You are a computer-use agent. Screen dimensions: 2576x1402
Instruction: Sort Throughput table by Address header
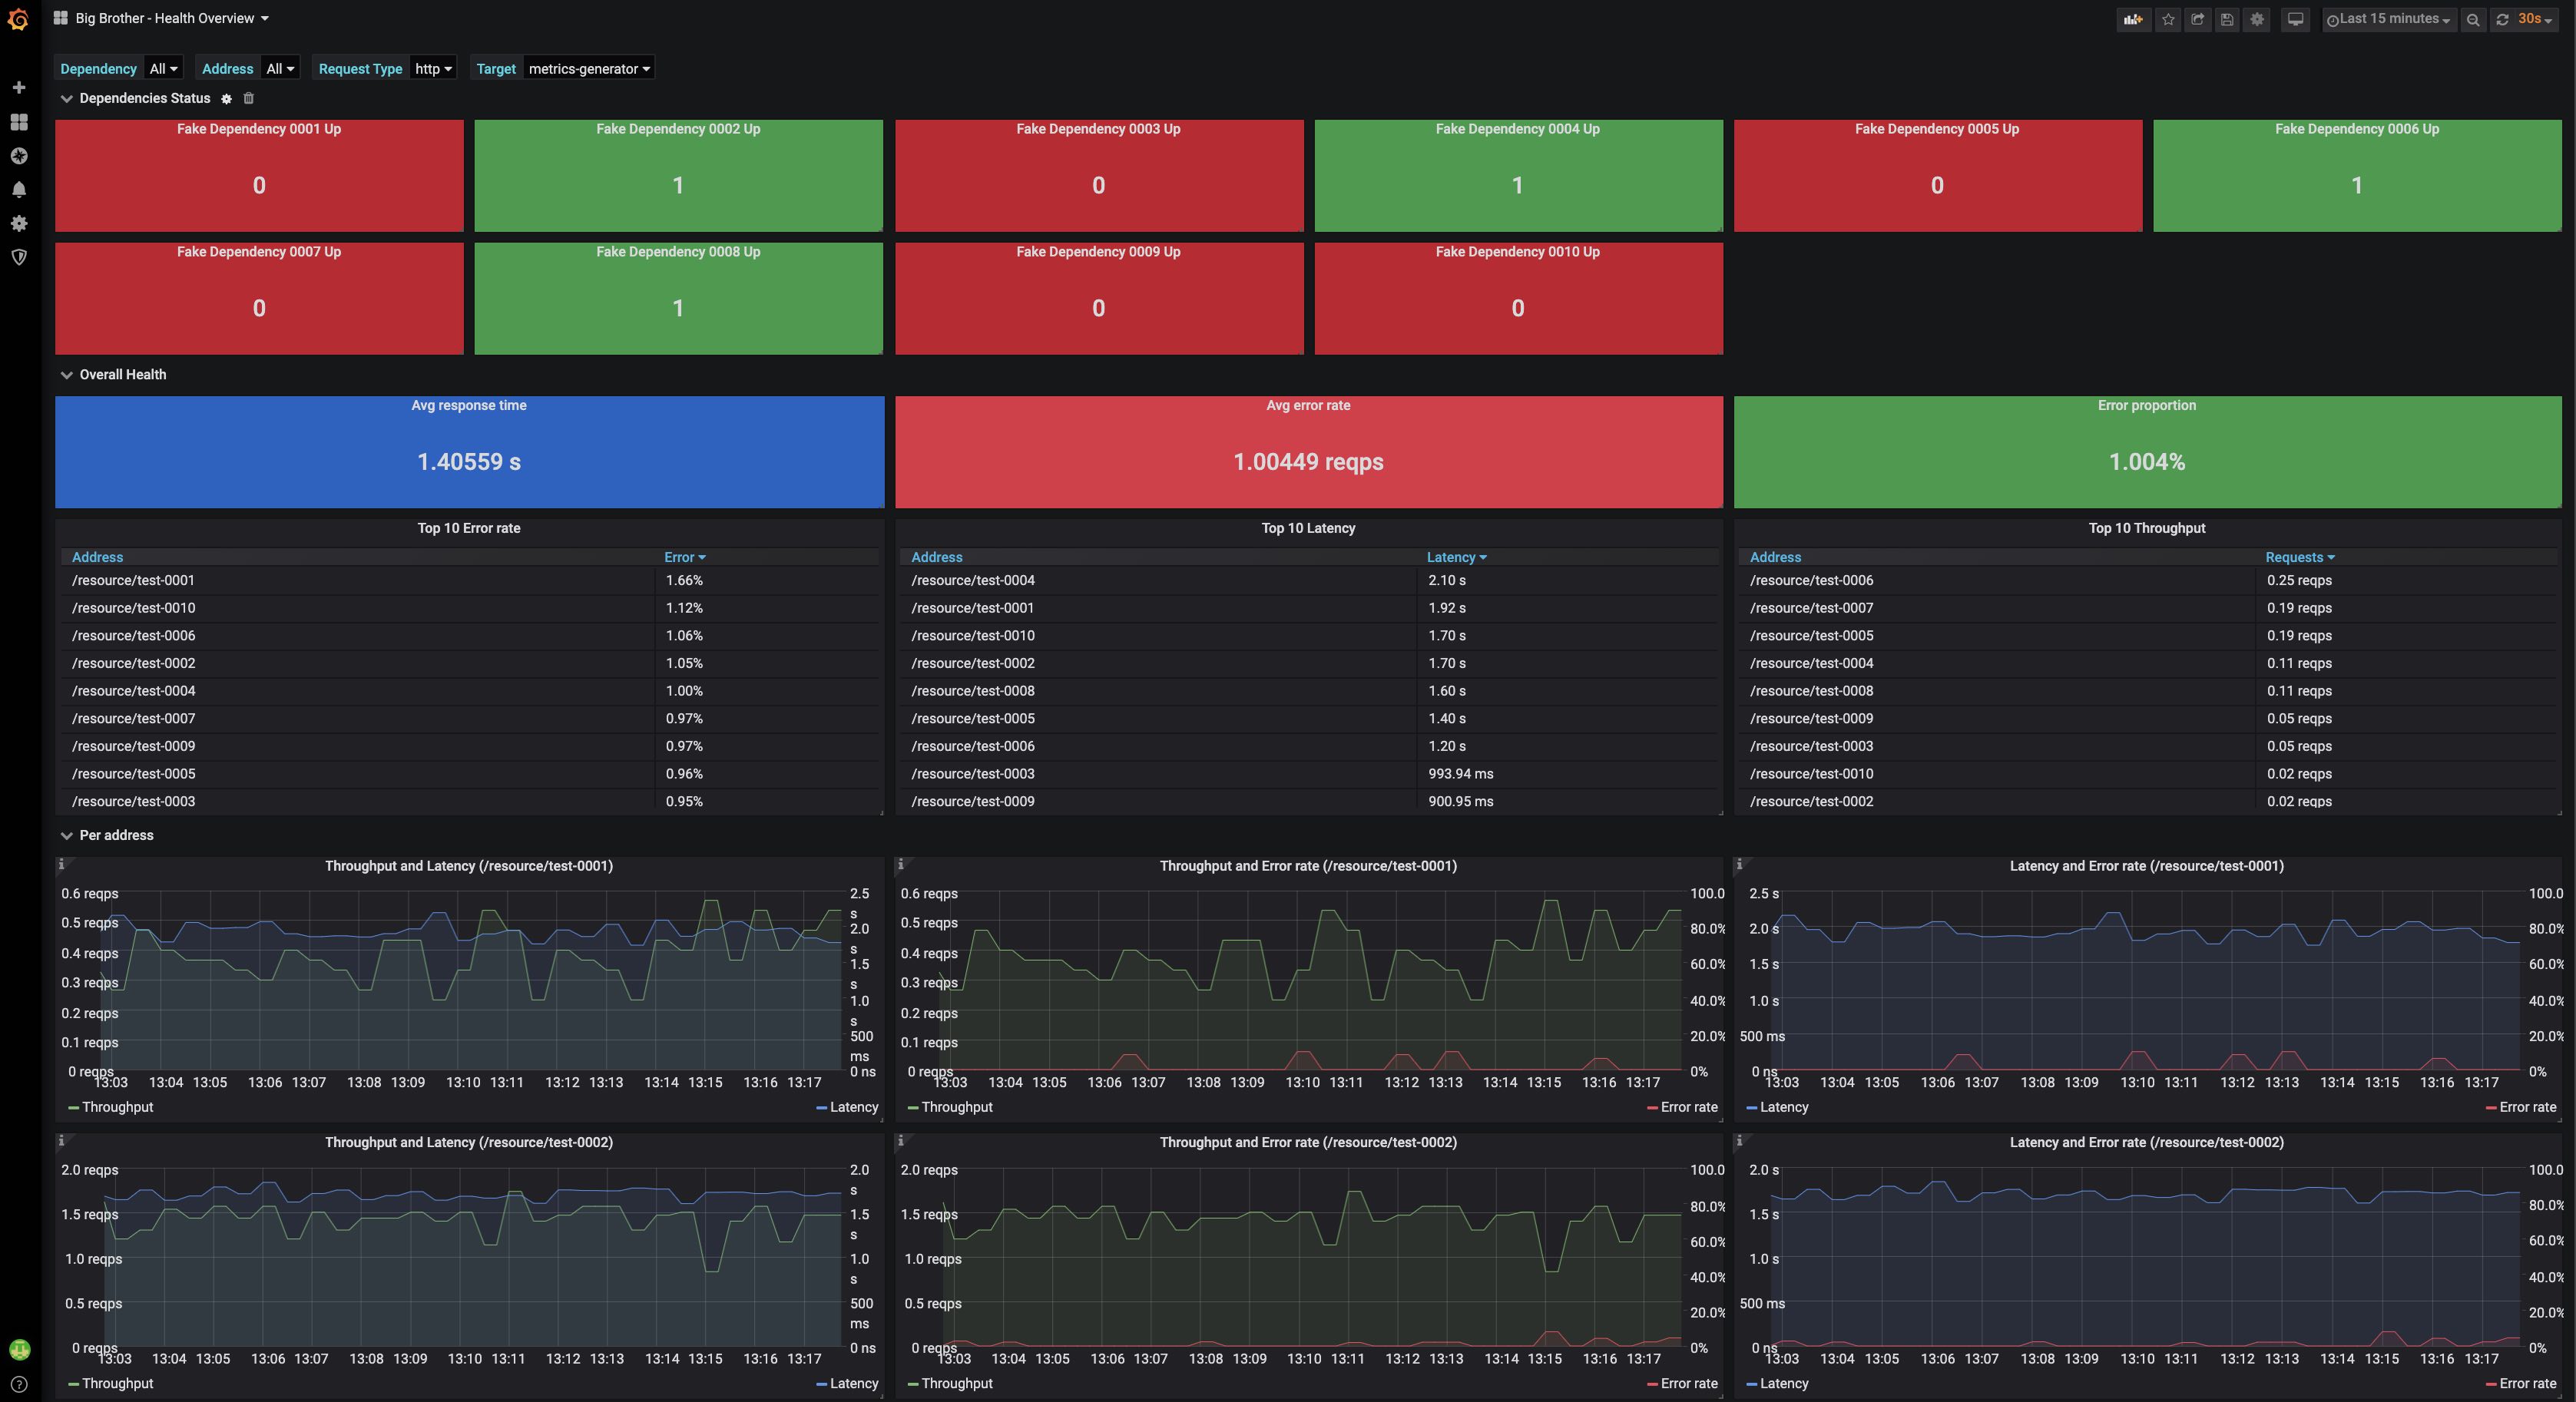coord(1775,557)
